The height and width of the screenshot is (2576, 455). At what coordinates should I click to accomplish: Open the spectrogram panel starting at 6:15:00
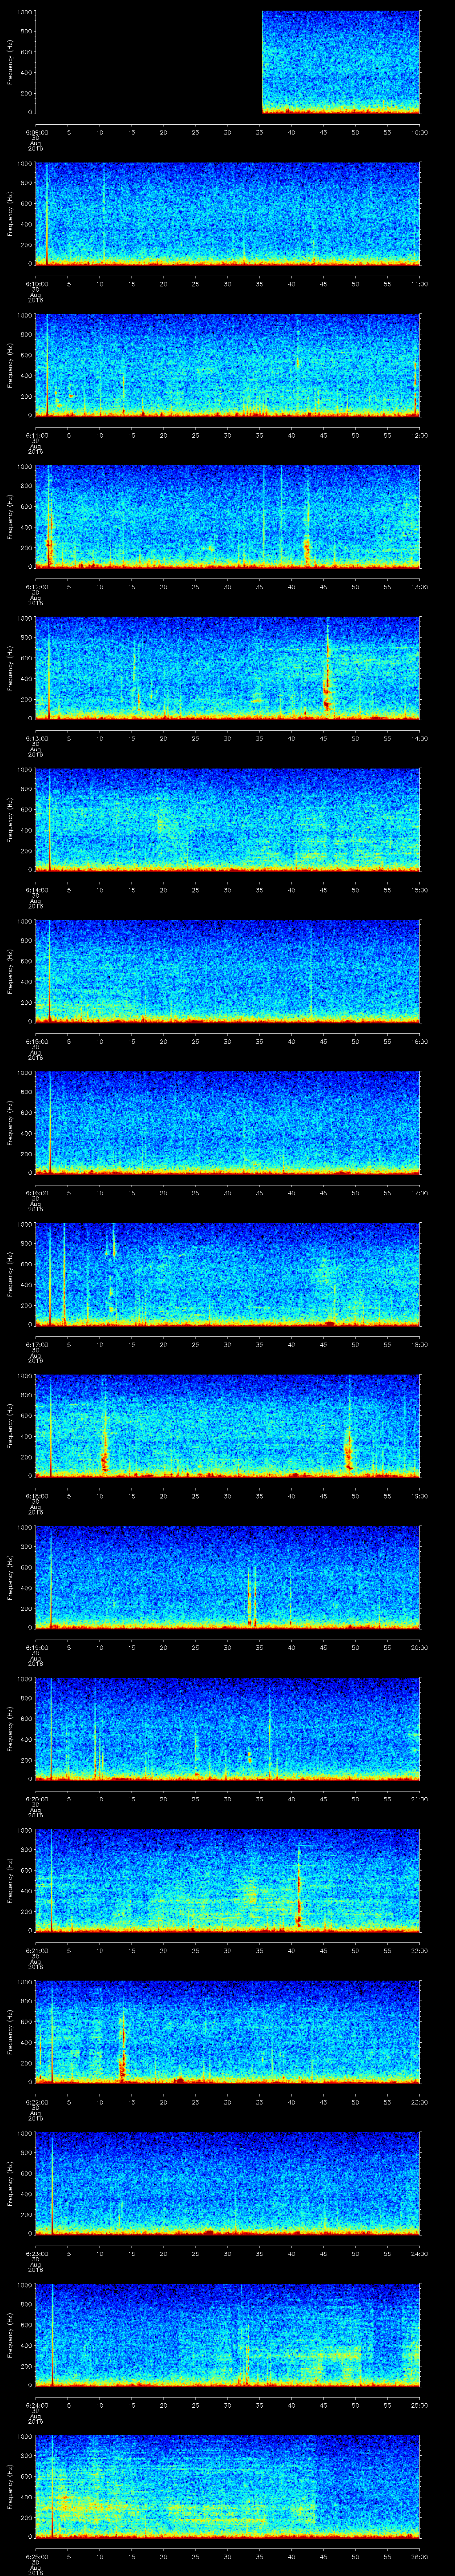coord(228,971)
